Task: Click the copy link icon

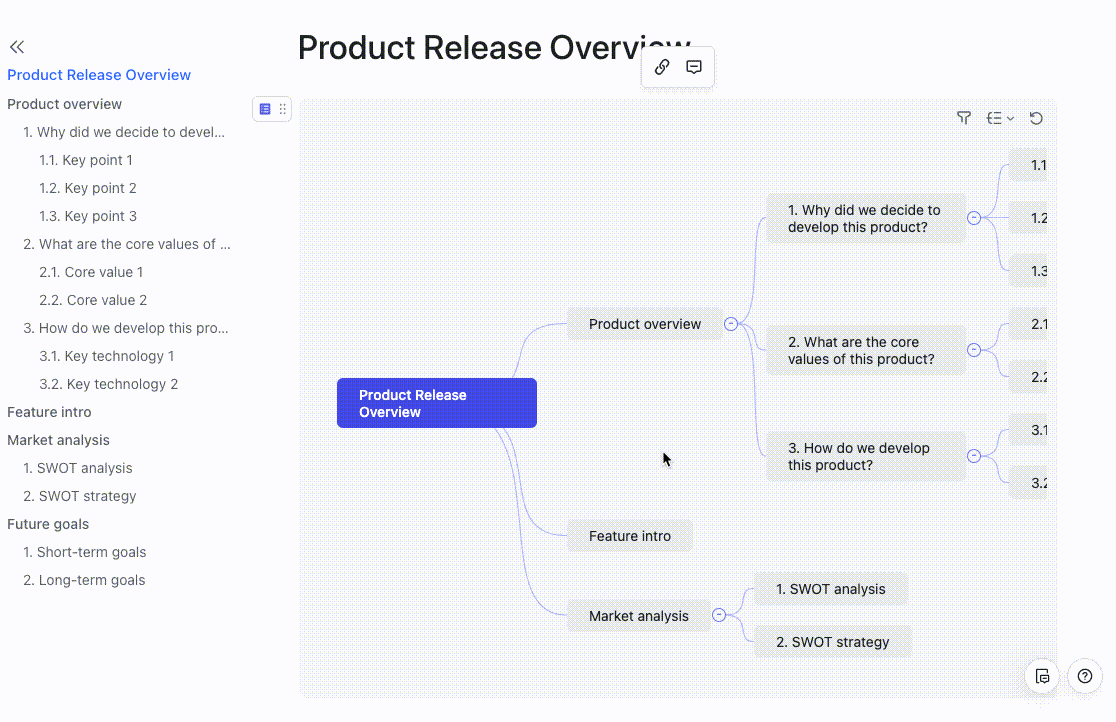Action: [x=661, y=67]
